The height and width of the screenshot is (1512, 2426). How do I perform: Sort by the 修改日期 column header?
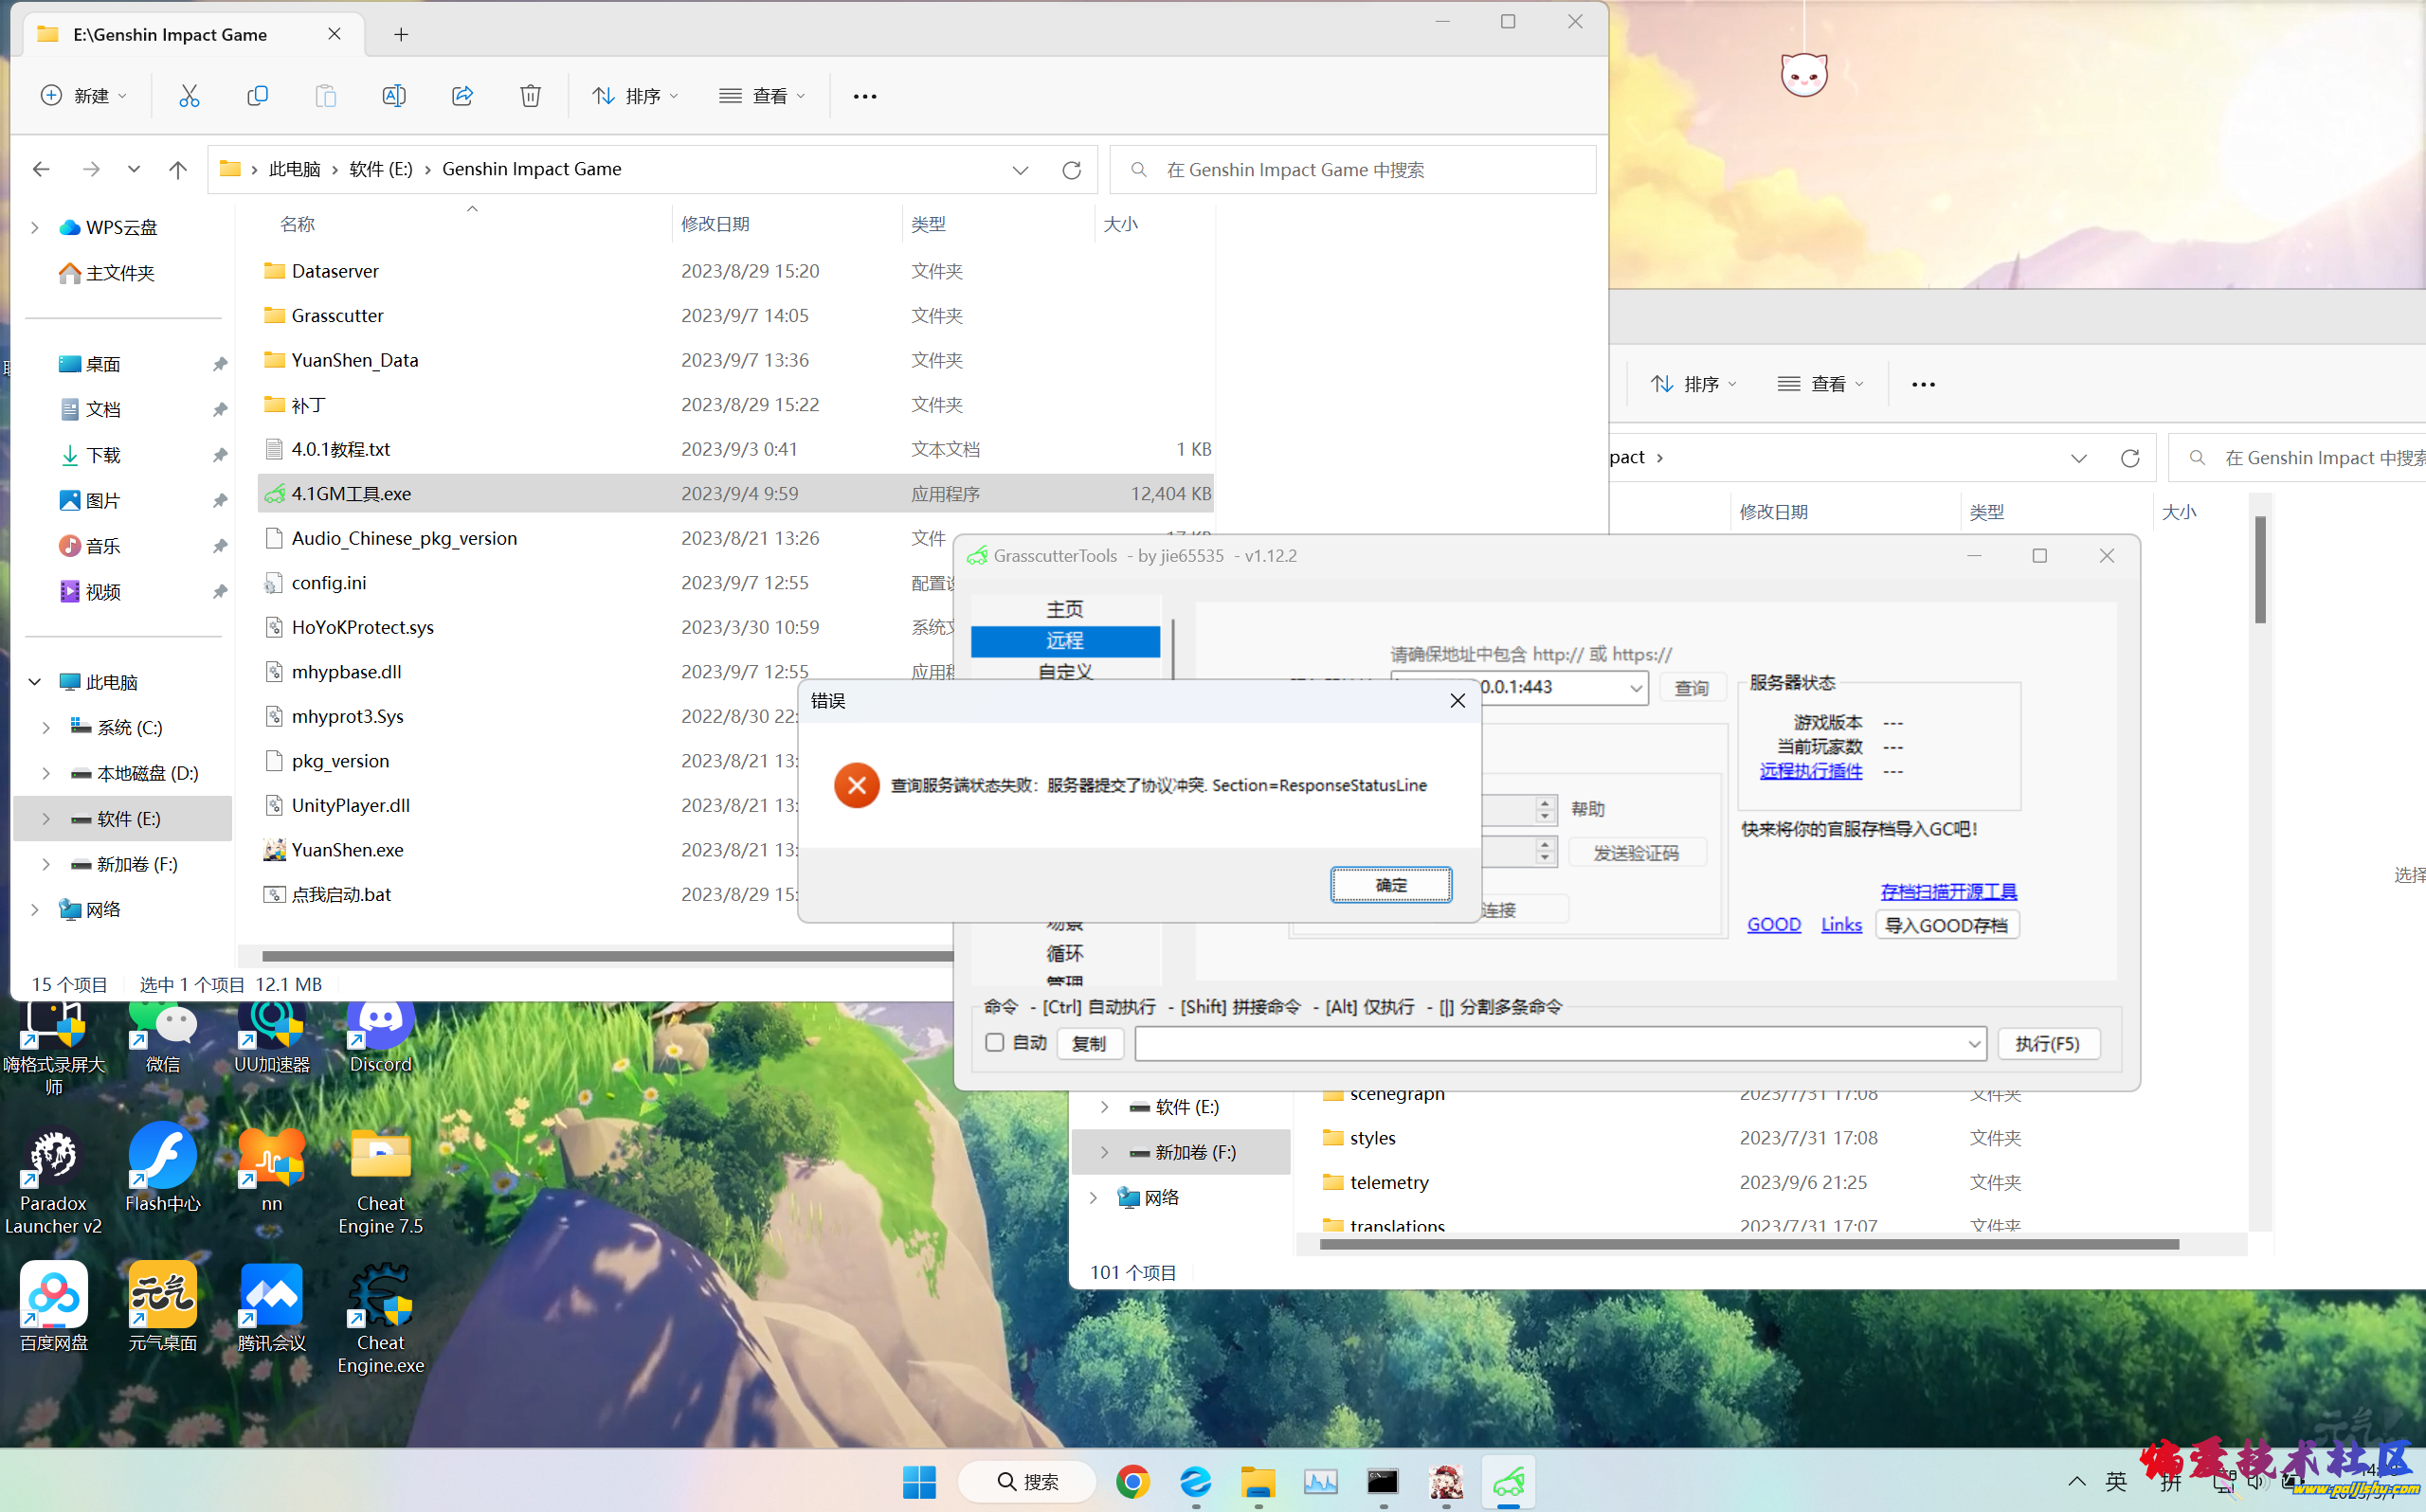pos(715,224)
